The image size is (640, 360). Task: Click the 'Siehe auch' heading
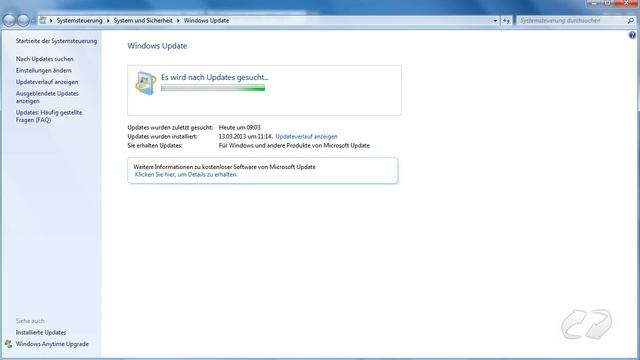(30, 321)
